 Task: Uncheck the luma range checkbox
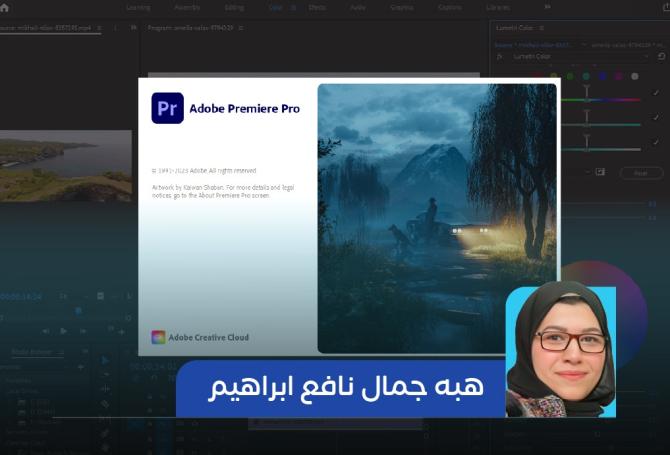click(656, 141)
